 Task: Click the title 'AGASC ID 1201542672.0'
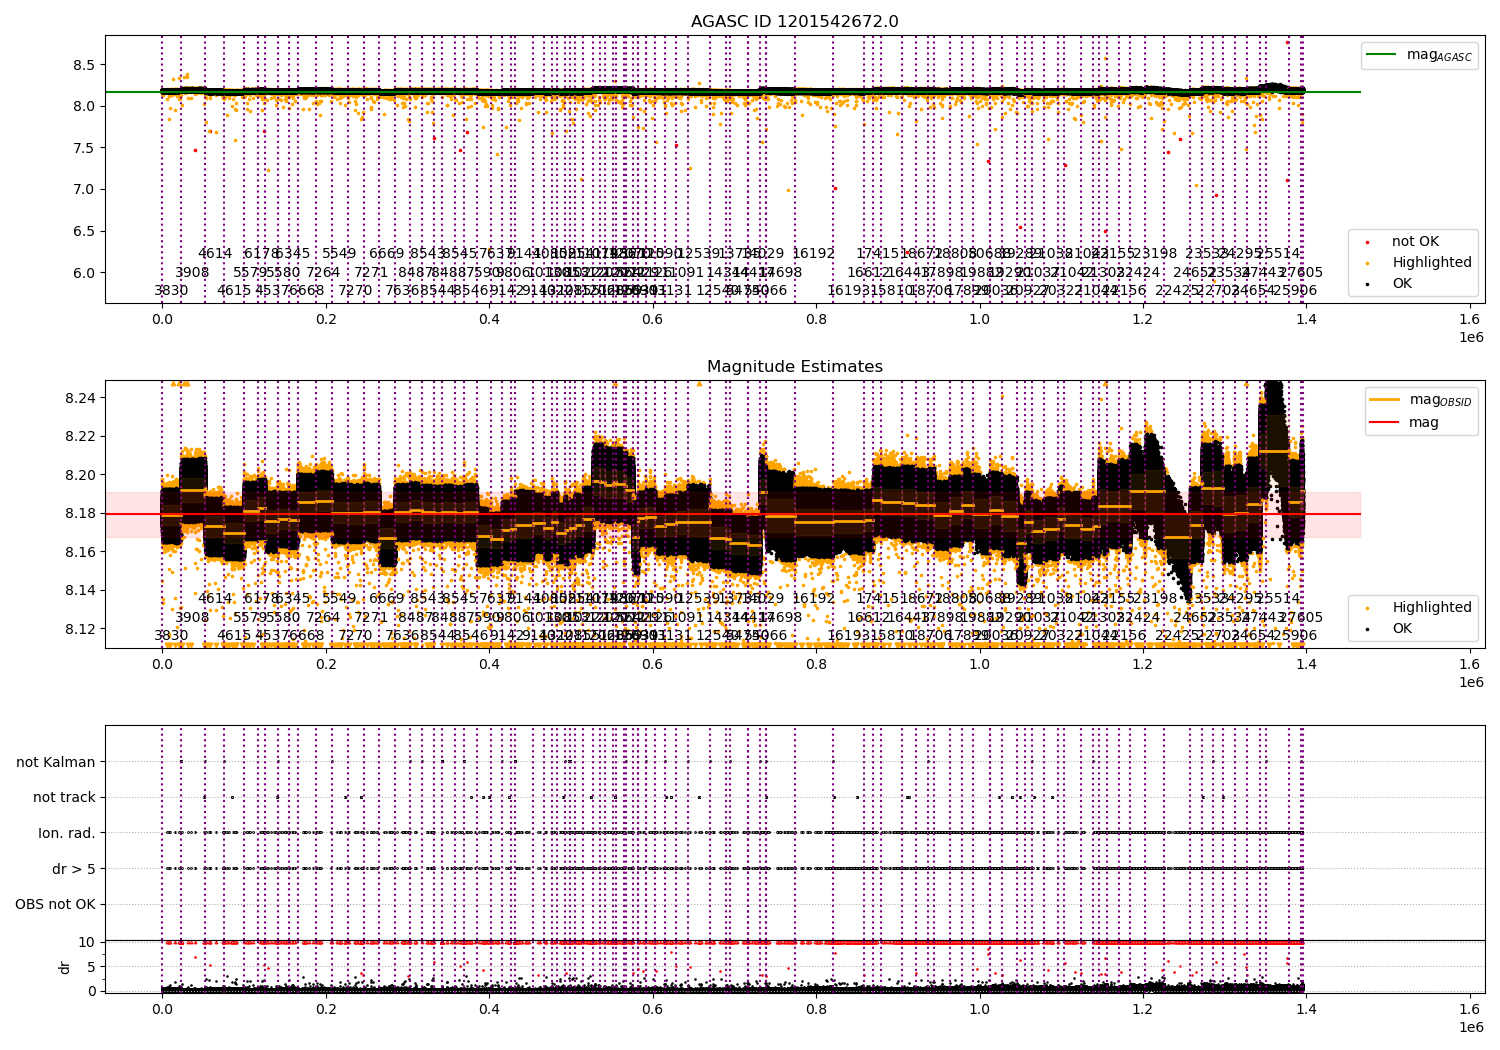pos(794,22)
